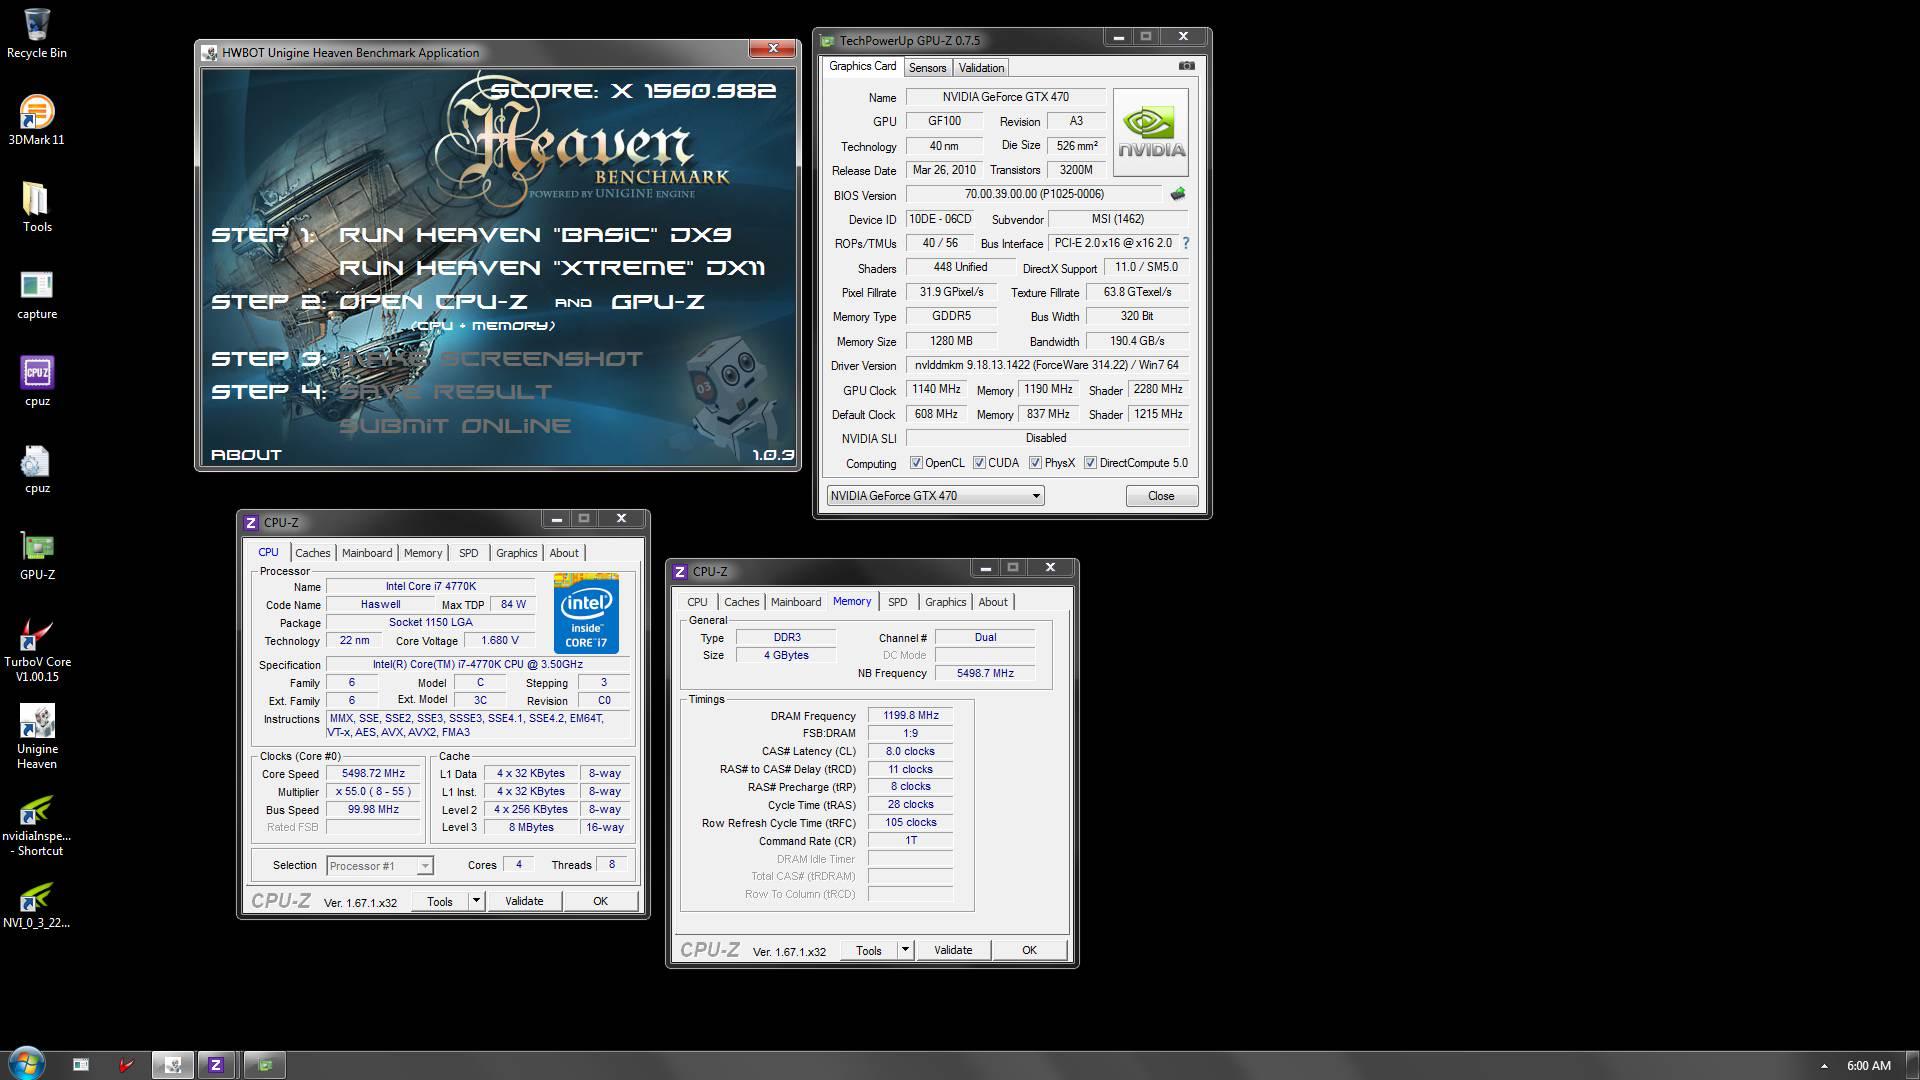Expand Tools dropdown arrow in CPU window

click(x=476, y=901)
